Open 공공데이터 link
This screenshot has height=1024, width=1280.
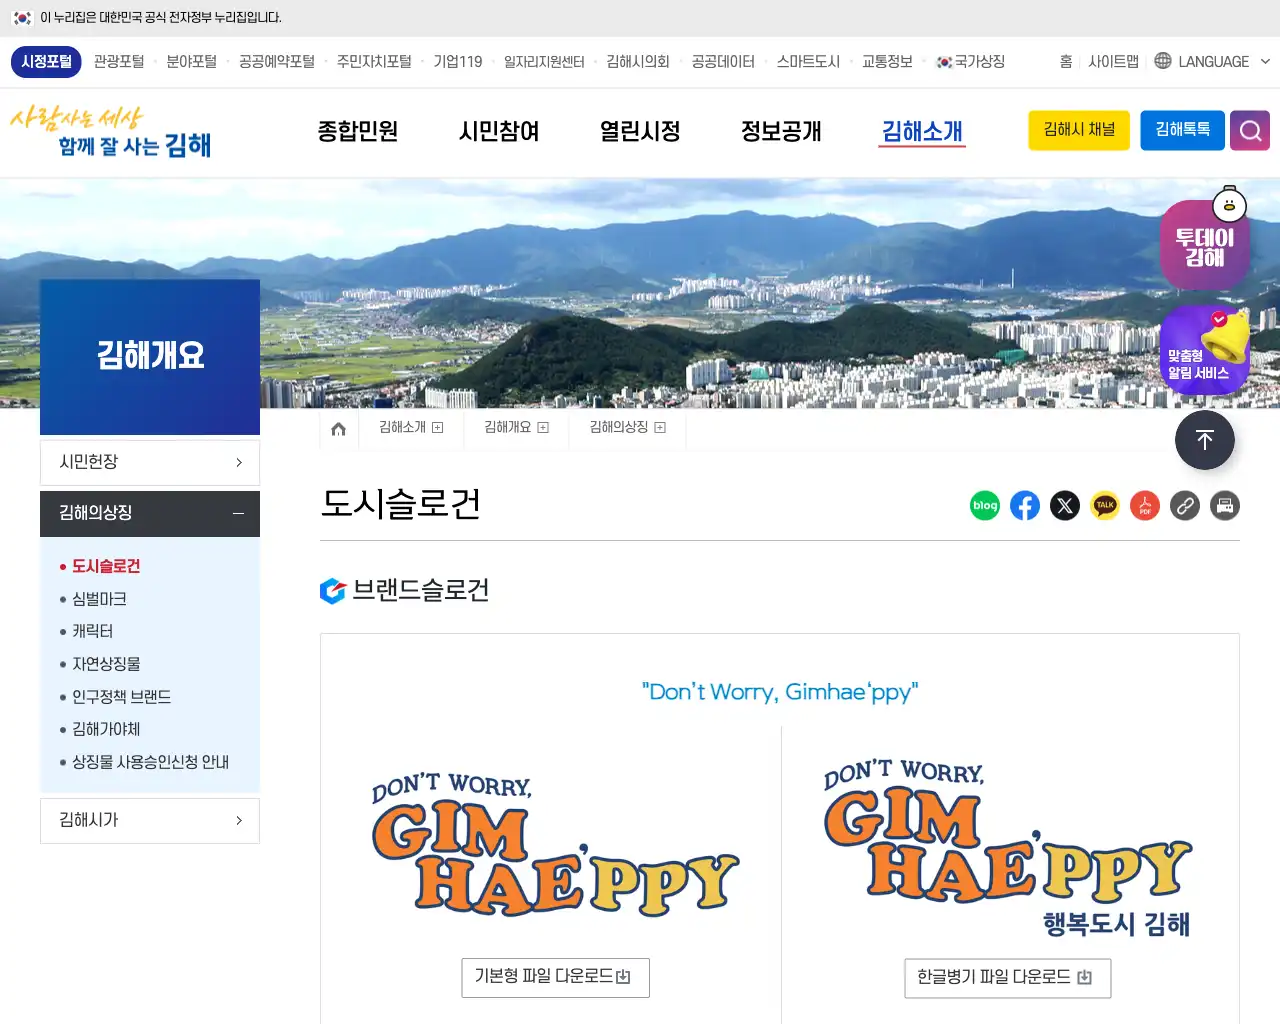(x=723, y=62)
